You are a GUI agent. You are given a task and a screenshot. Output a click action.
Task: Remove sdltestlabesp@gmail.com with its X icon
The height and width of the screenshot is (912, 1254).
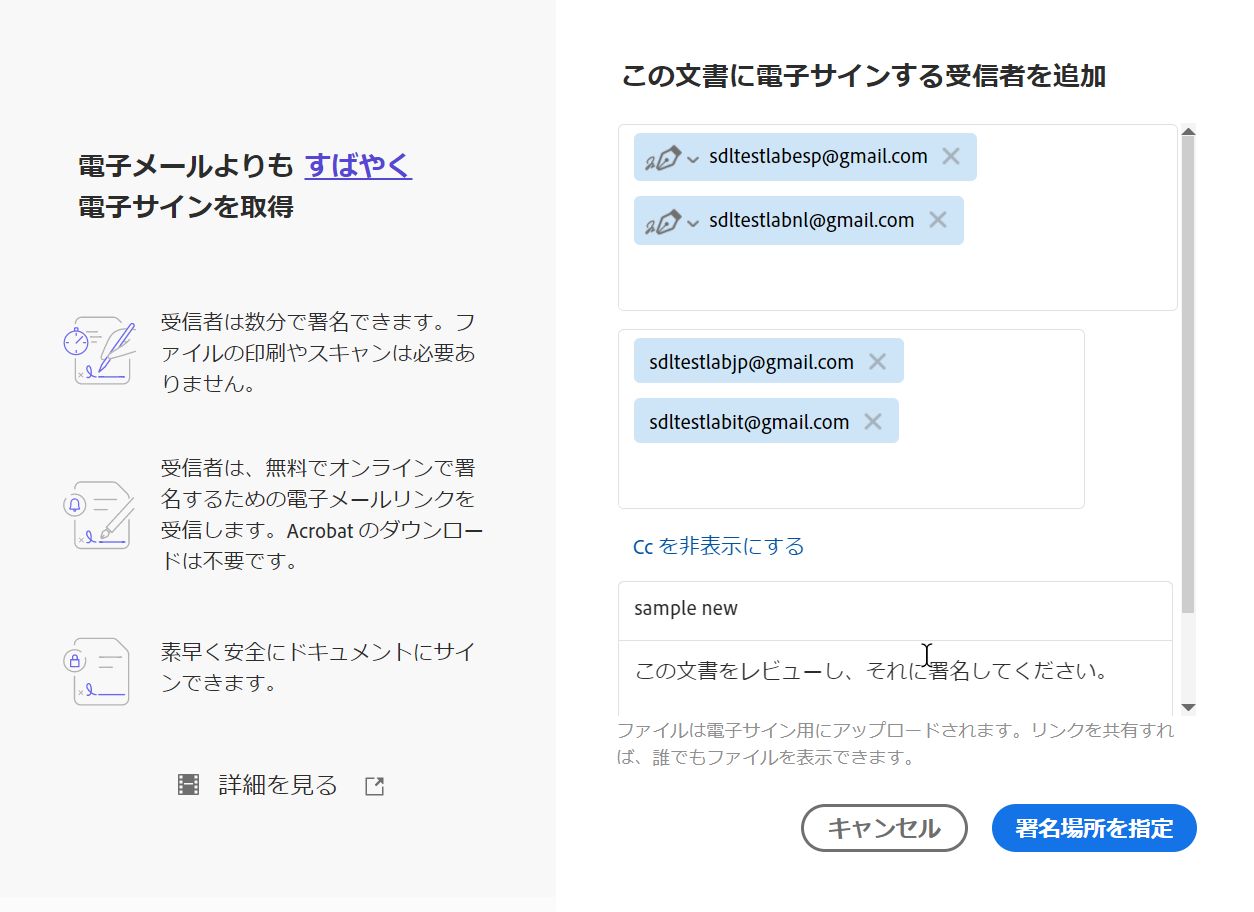tap(950, 156)
